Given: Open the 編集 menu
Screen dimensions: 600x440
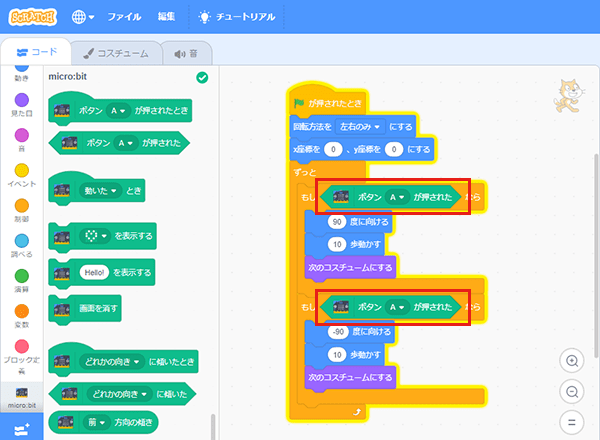Looking at the screenshot, I should point(166,16).
